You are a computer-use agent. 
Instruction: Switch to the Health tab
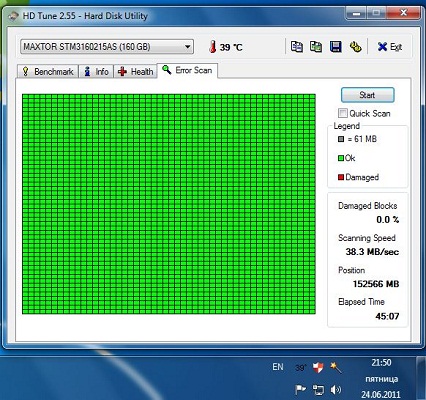point(135,71)
